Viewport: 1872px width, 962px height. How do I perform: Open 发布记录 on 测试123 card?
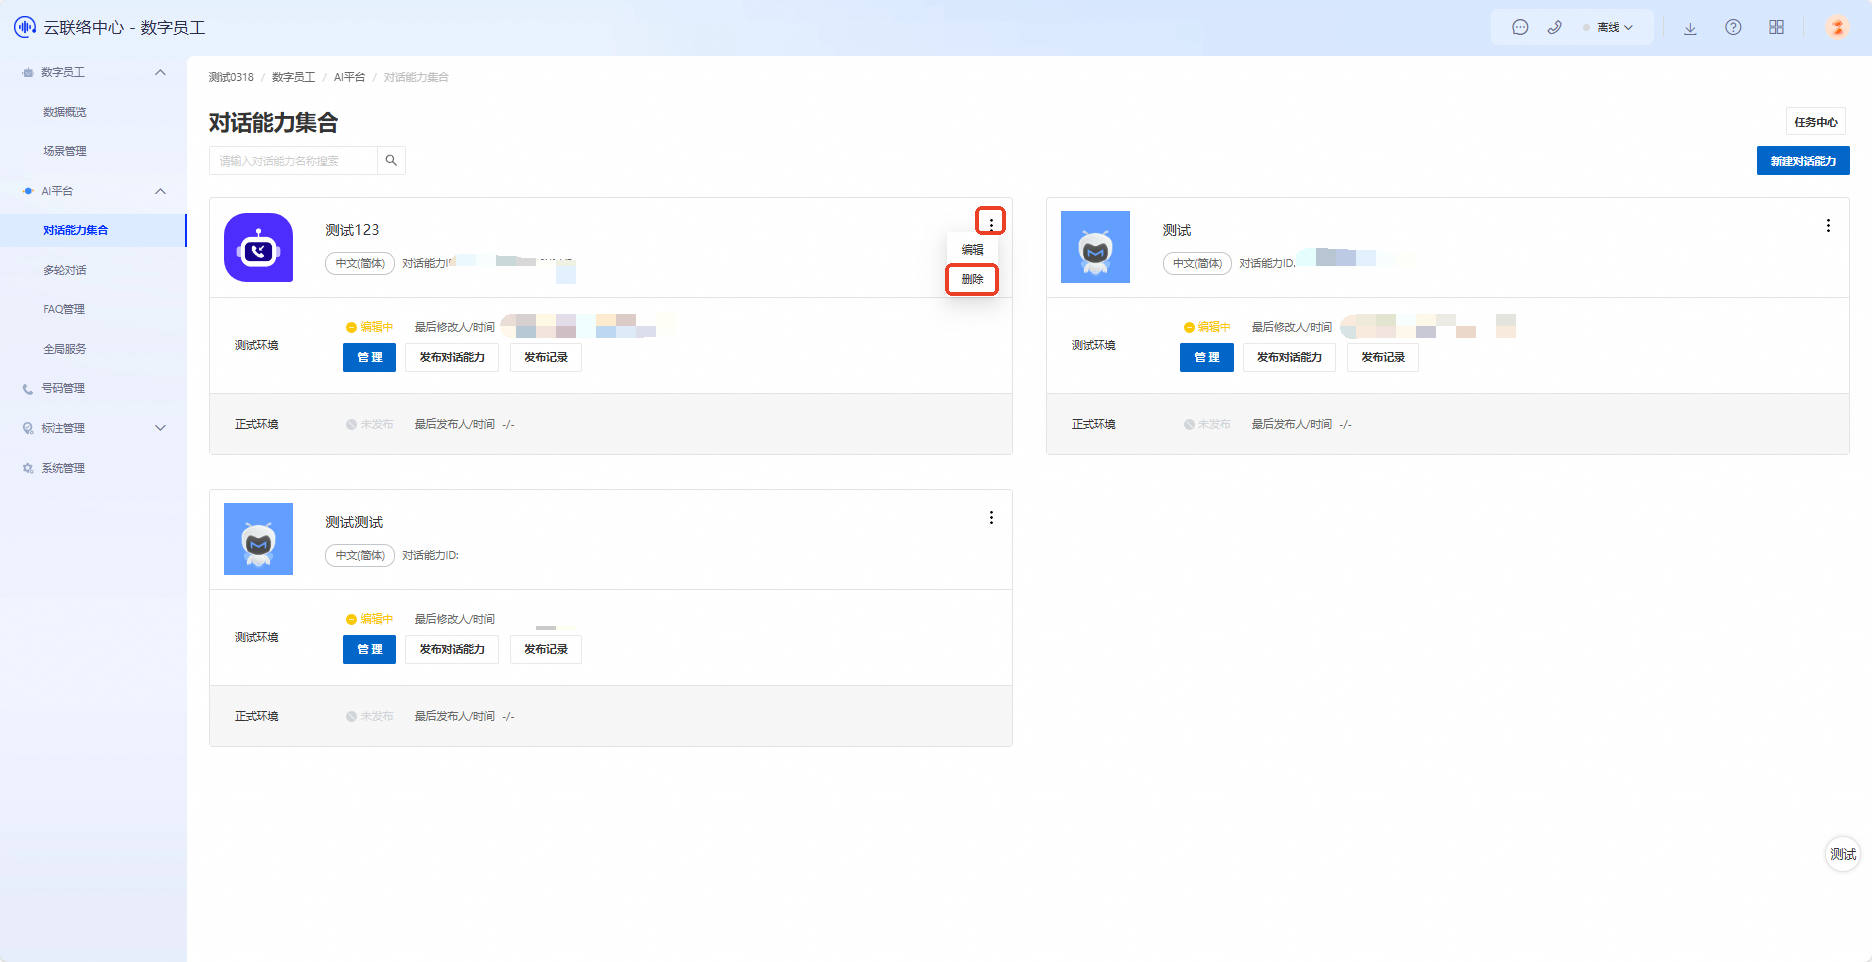tap(546, 357)
